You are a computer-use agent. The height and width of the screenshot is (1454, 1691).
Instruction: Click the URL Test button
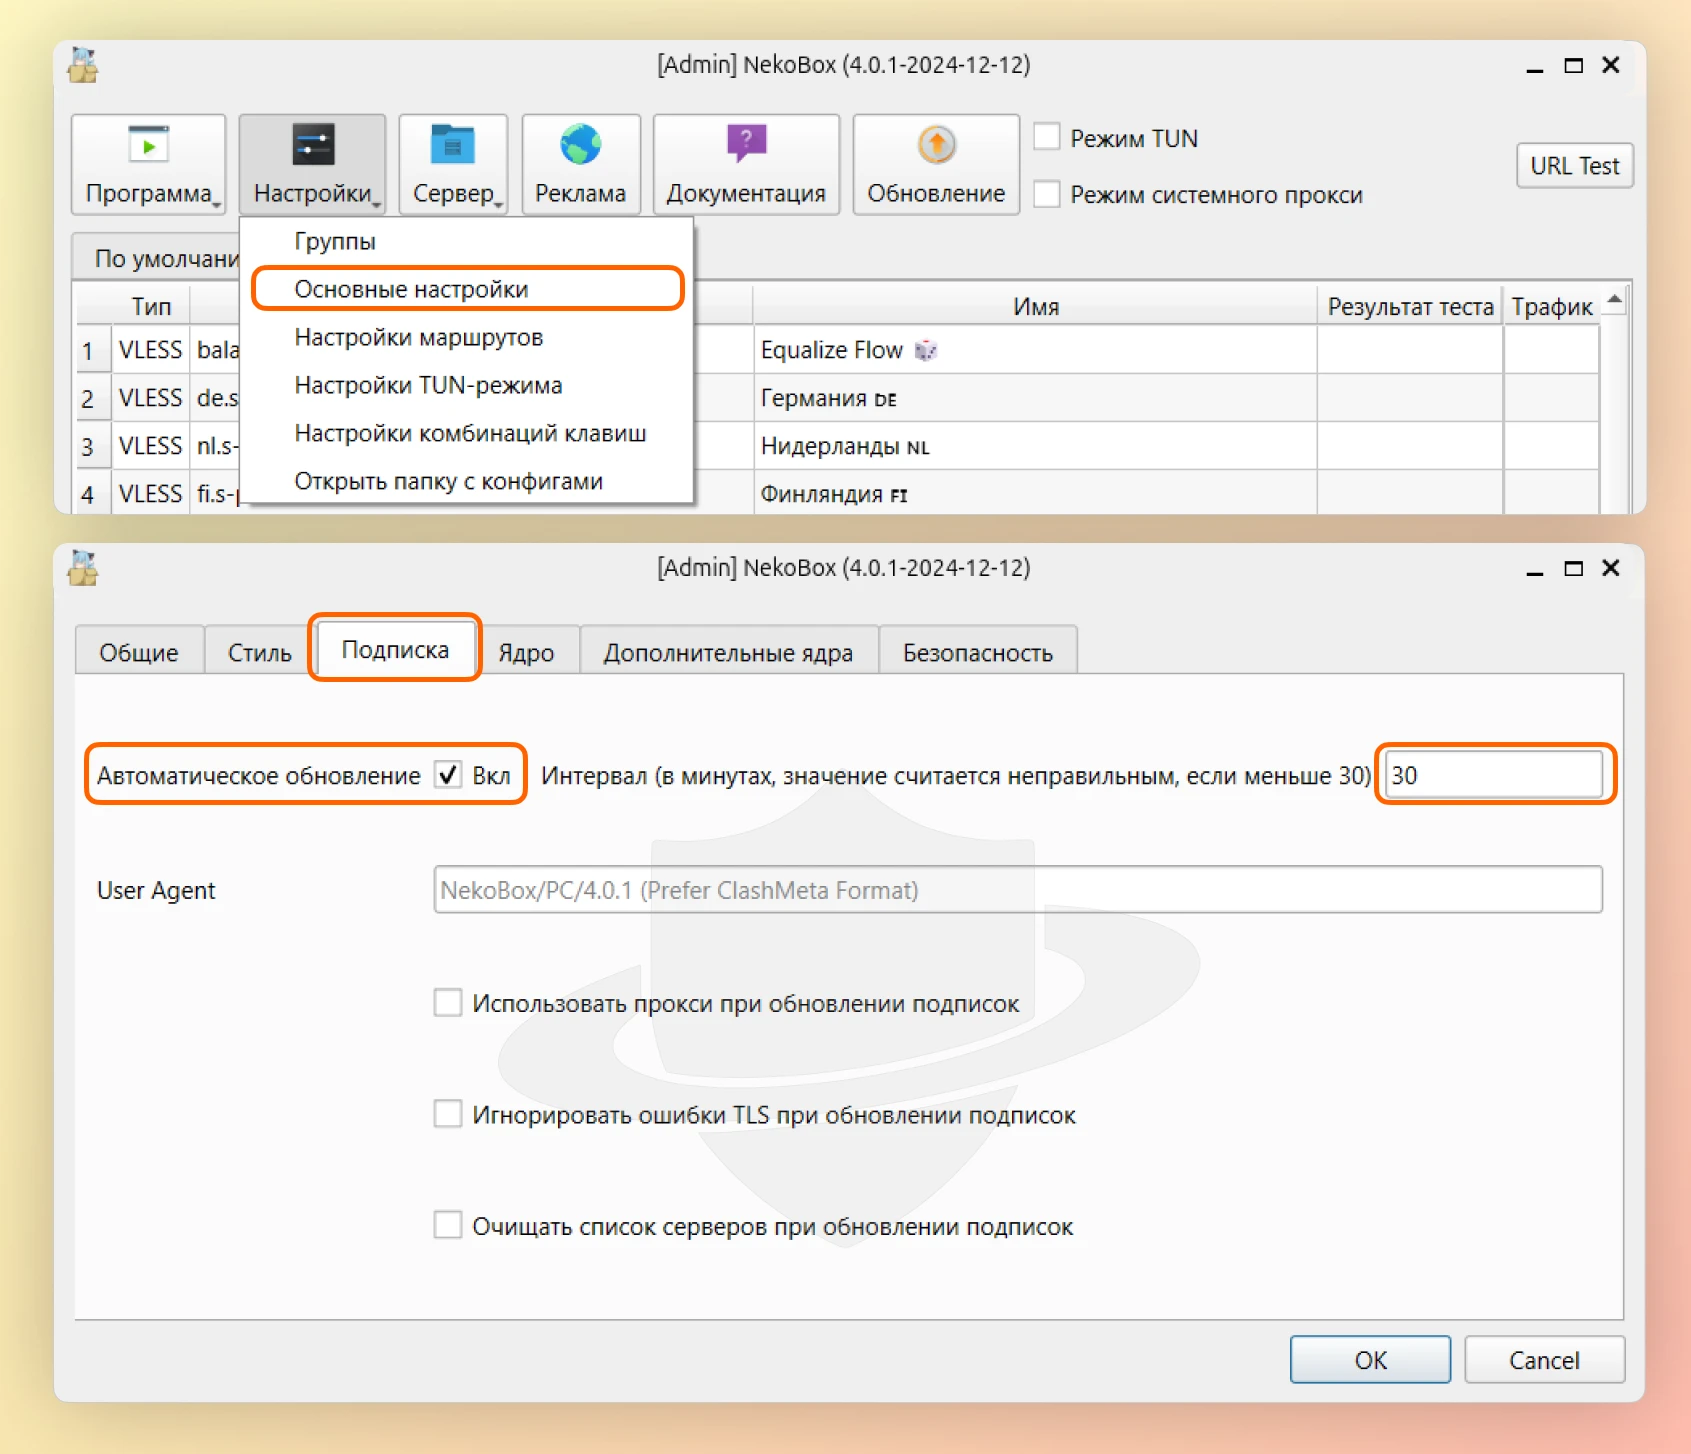pyautogui.click(x=1574, y=166)
